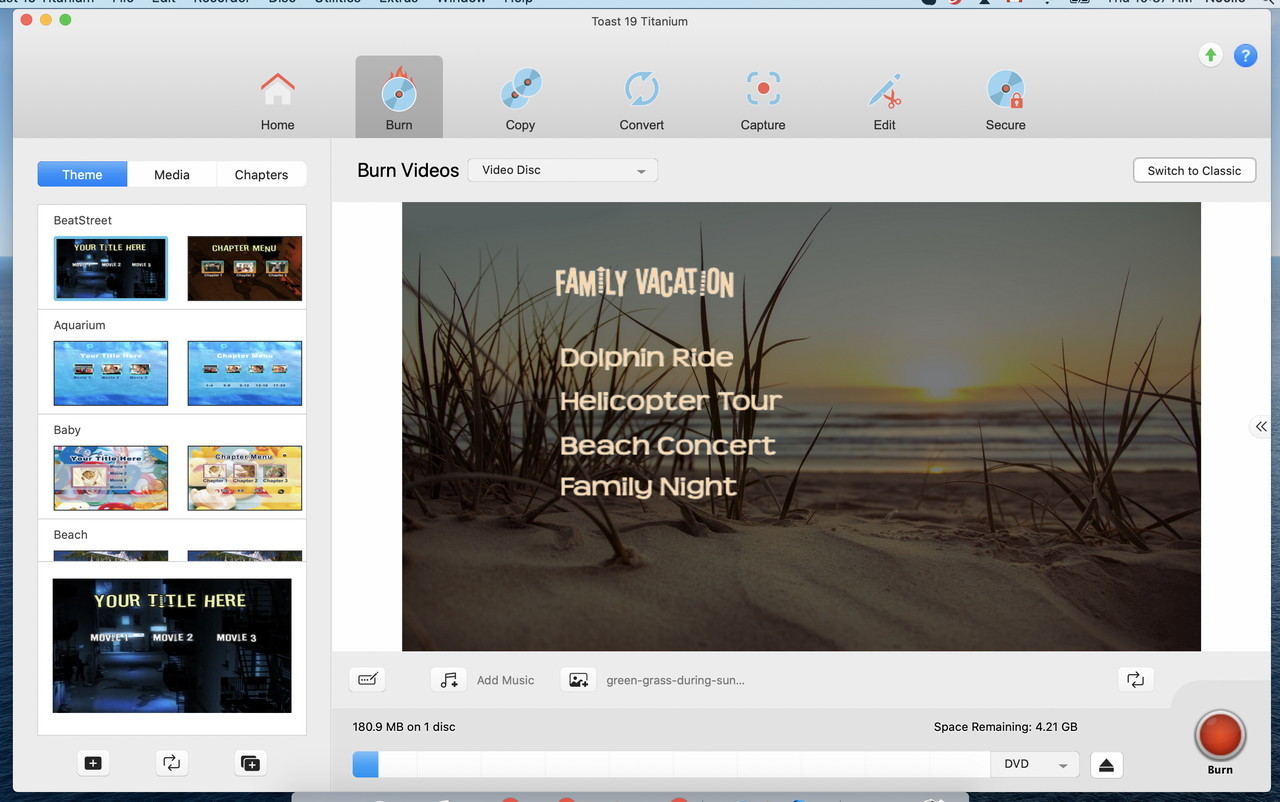The width and height of the screenshot is (1280, 802).
Task: Select the Convert tool icon
Action: point(641,97)
